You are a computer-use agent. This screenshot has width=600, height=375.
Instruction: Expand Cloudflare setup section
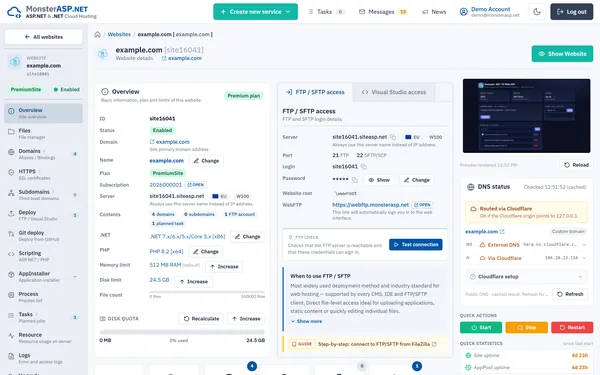526,276
